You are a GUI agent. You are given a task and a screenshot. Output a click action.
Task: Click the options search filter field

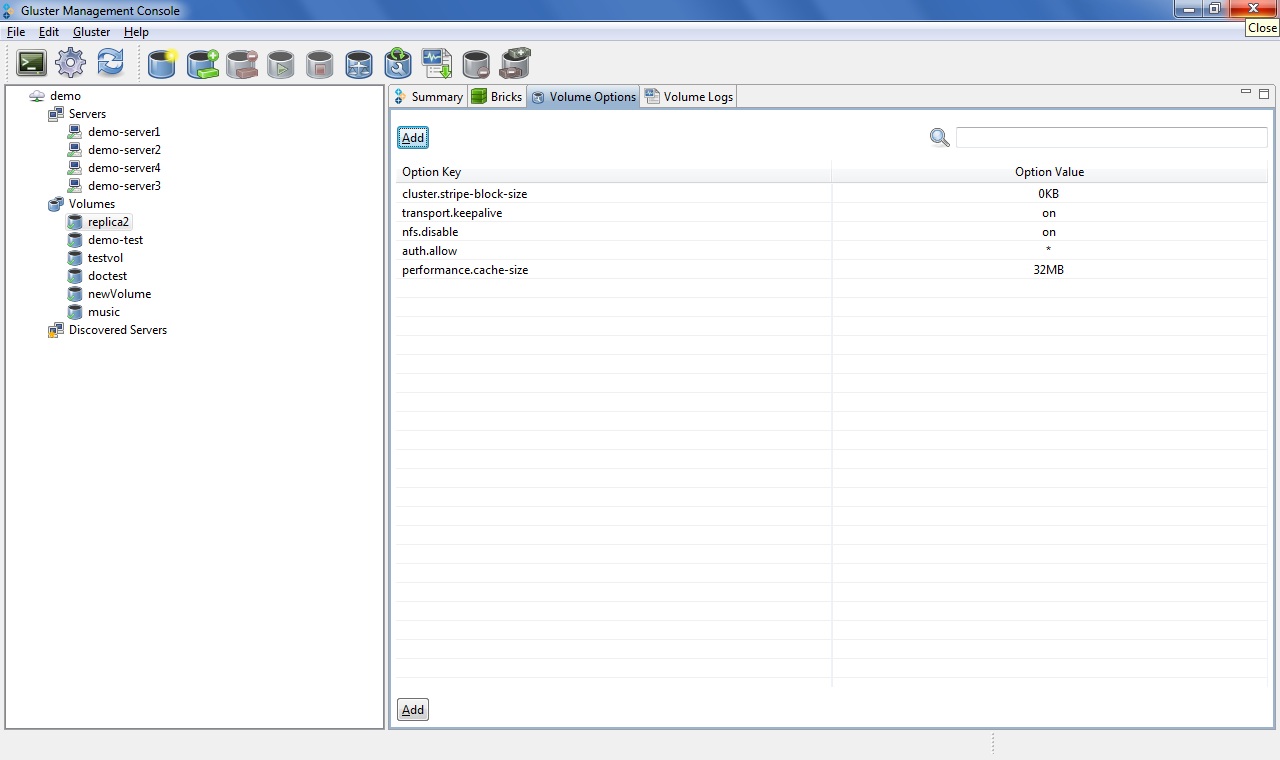point(1111,138)
